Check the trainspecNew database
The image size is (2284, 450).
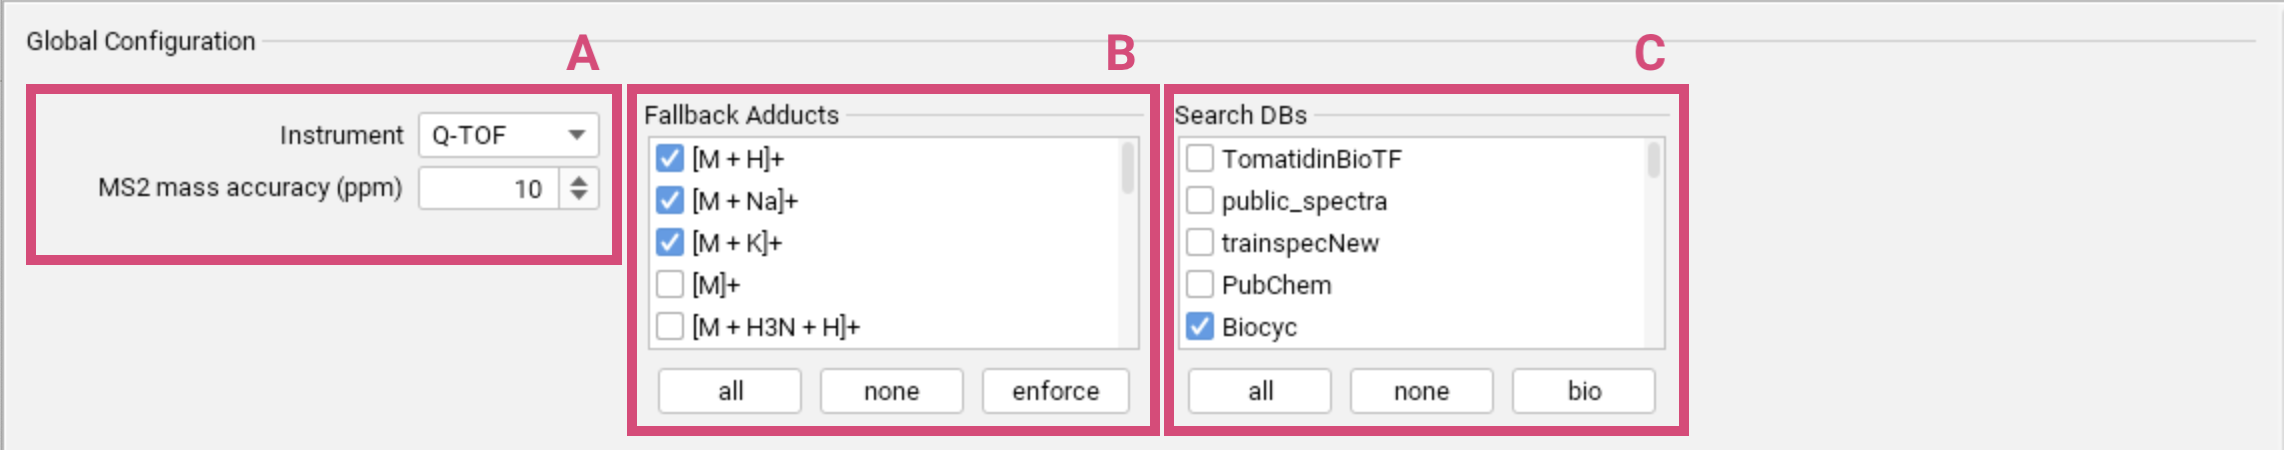[1200, 243]
